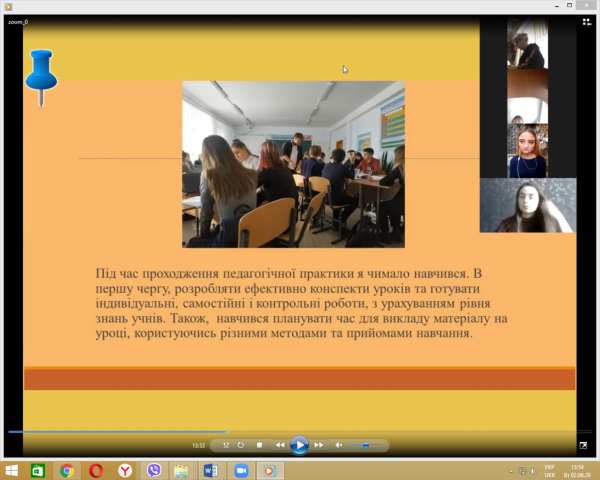This screenshot has height=480, width=600.
Task: Toggle repeat mode for playback
Action: (241, 445)
